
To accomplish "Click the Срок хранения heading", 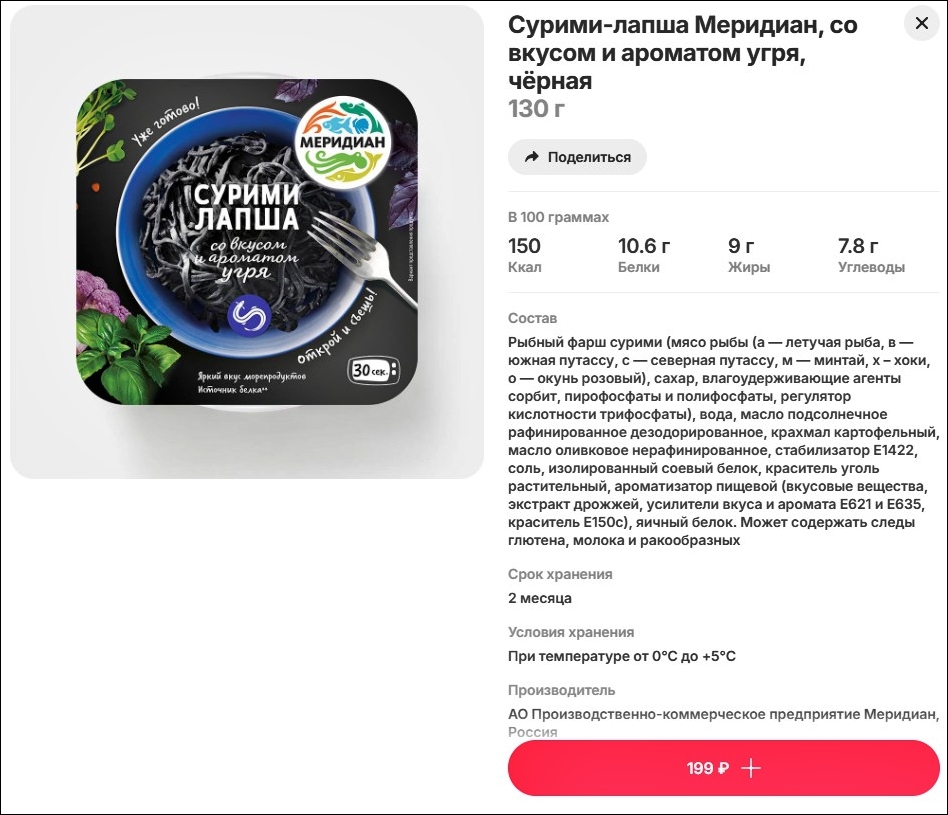I will 560,574.
